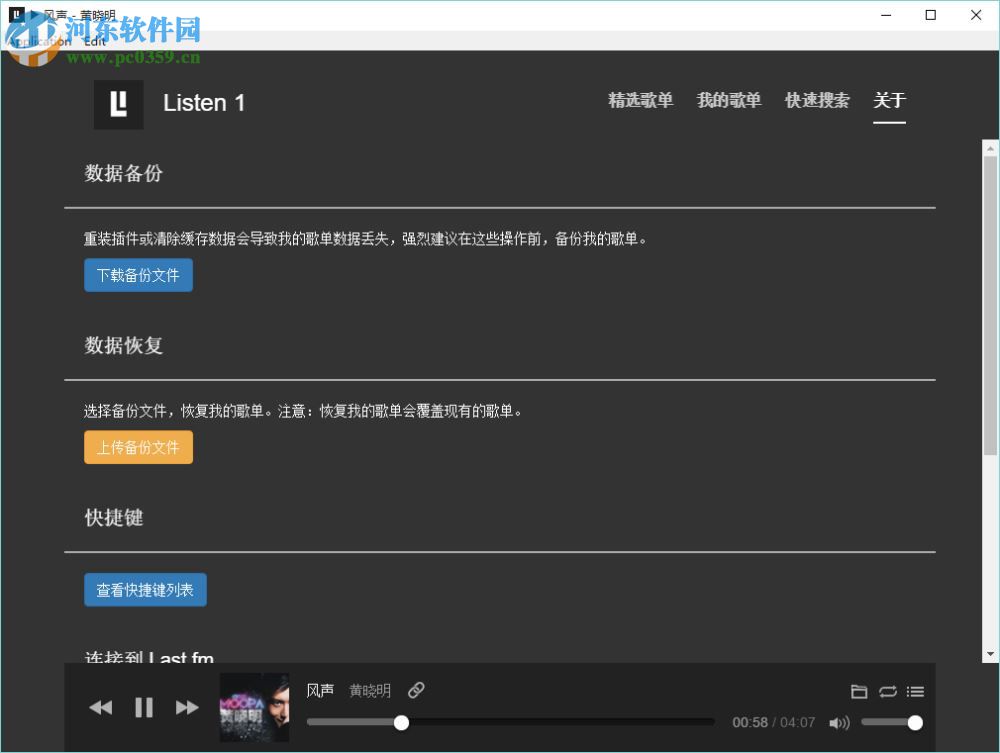Viewport: 1000px width, 753px height.
Task: Open the folder icon in the player bar
Action: tap(859, 691)
